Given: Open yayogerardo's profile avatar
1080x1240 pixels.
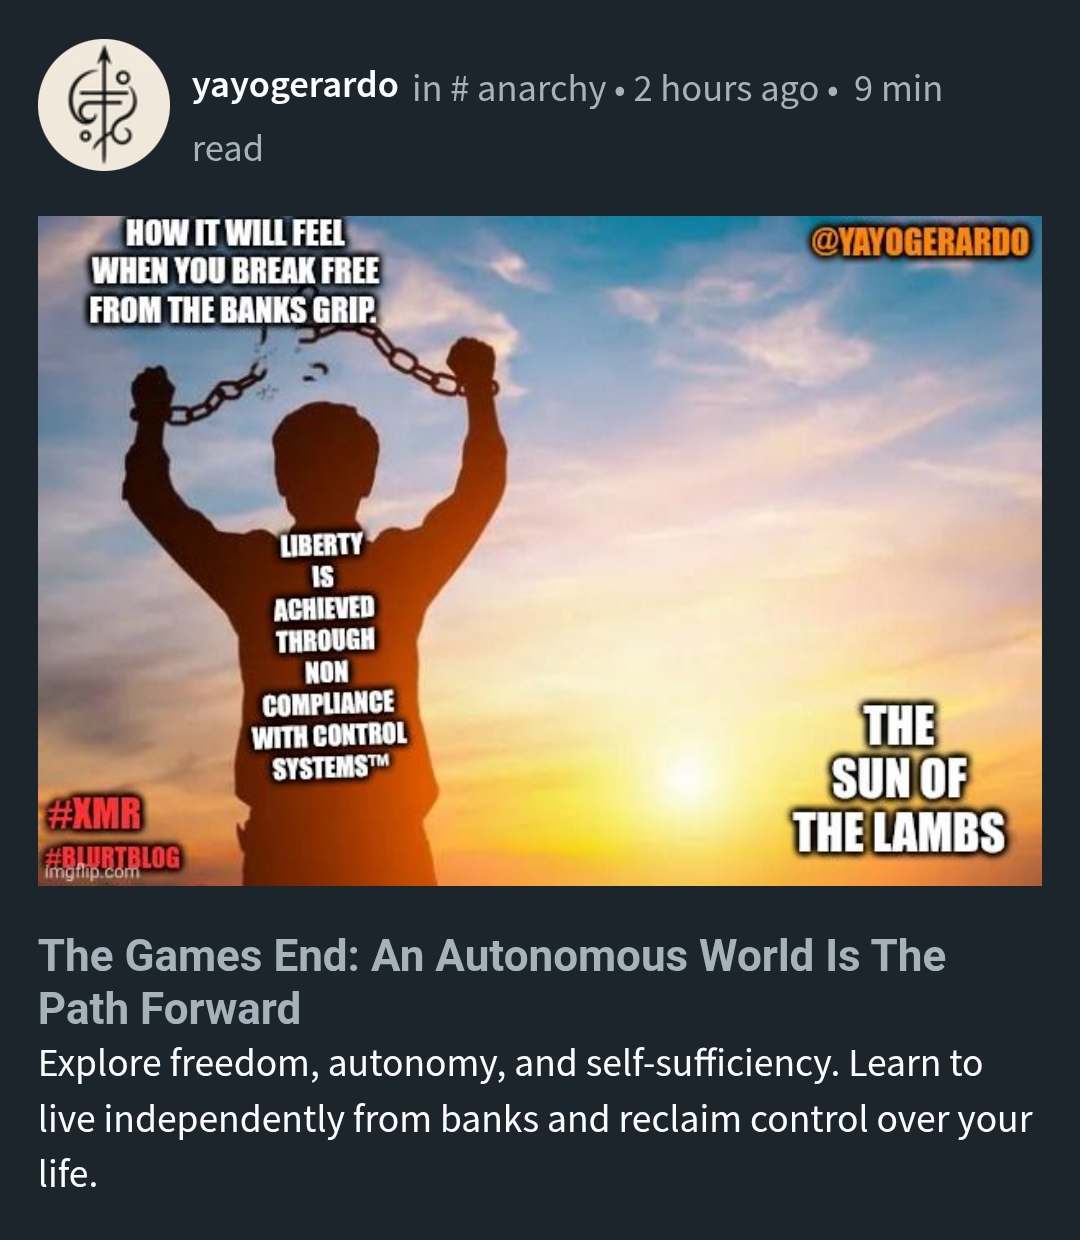Looking at the screenshot, I should [104, 105].
